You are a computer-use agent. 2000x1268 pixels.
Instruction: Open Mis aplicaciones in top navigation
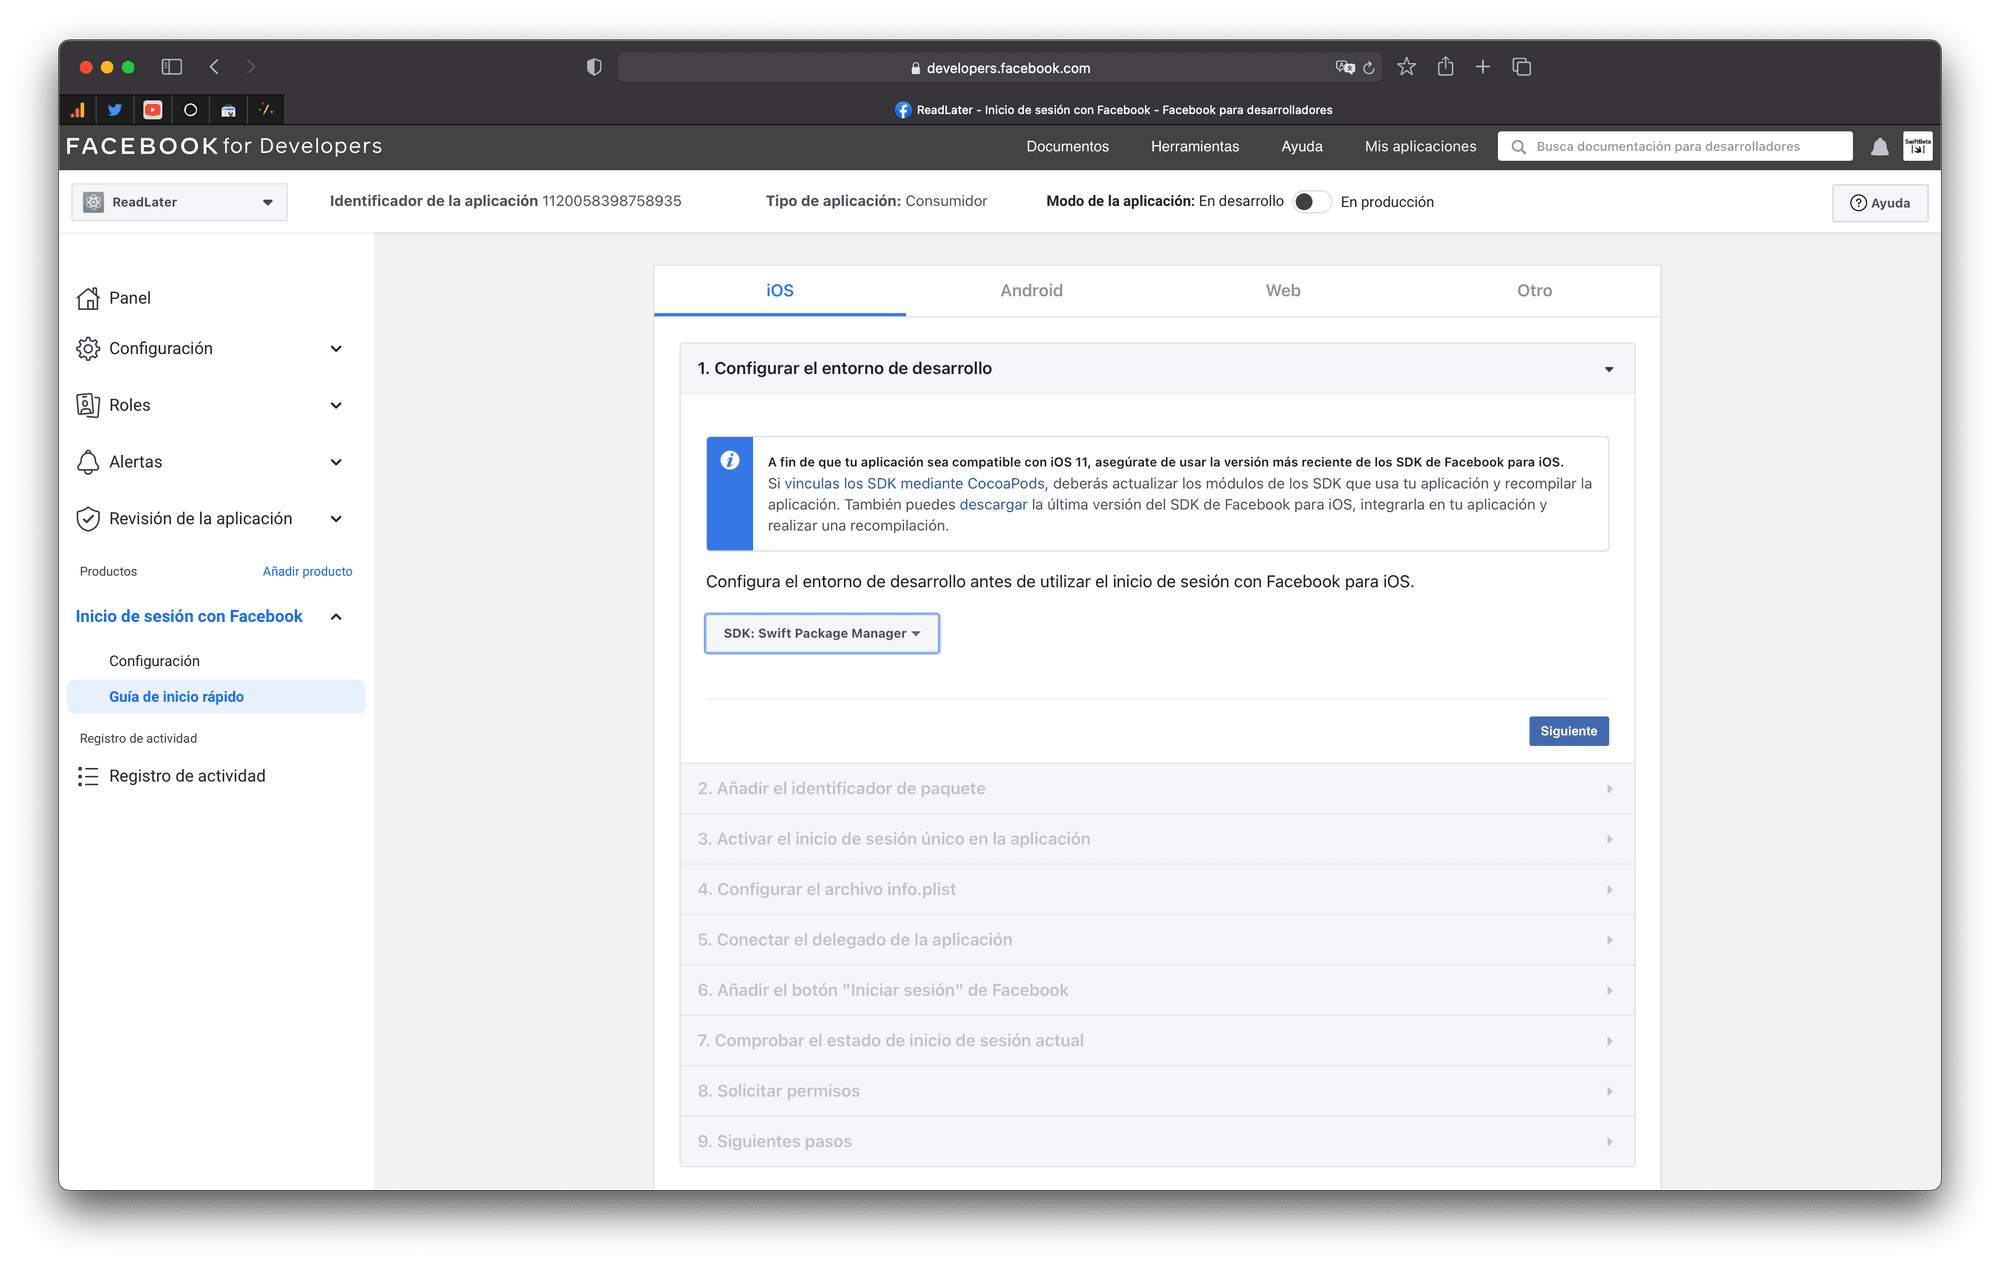pos(1420,146)
